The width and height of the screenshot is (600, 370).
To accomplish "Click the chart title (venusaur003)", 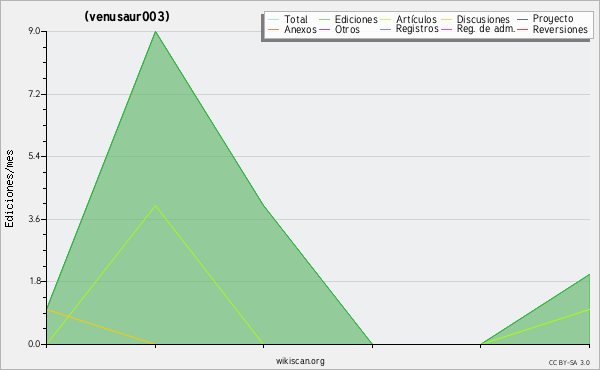I will [127, 16].
